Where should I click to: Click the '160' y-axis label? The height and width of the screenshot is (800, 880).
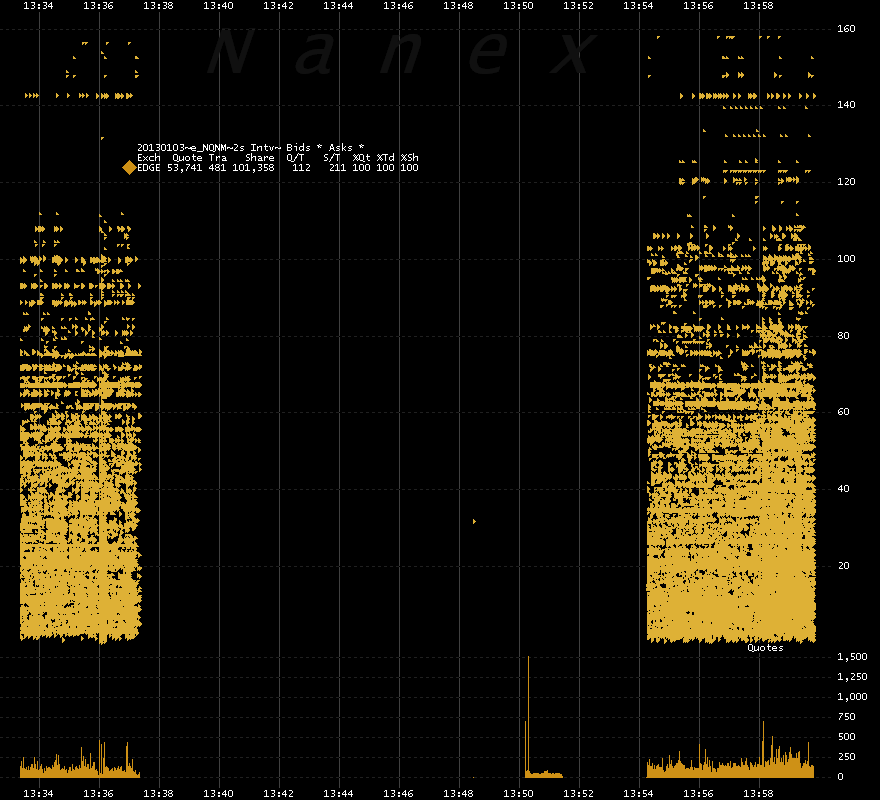point(846,28)
